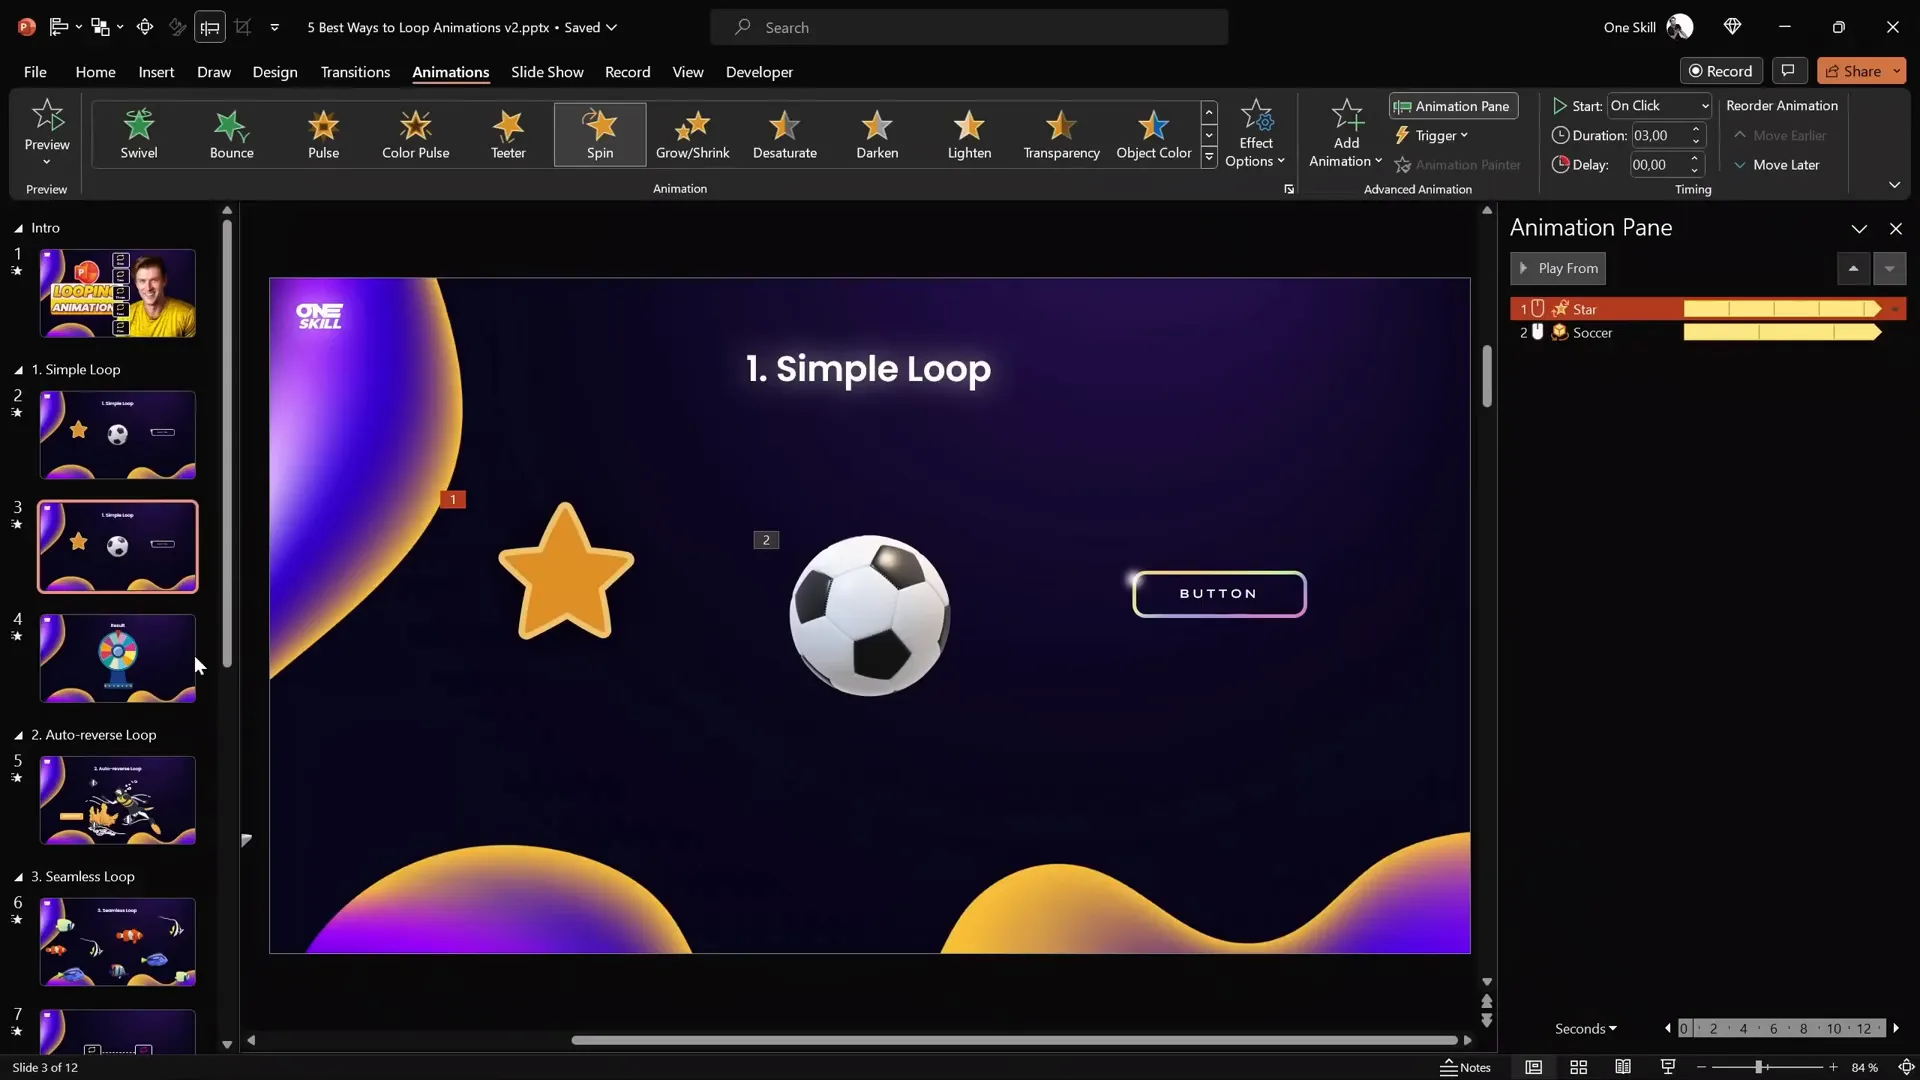The image size is (1920, 1080).
Task: Switch to Slide Sorter view
Action: pos(1578,1068)
